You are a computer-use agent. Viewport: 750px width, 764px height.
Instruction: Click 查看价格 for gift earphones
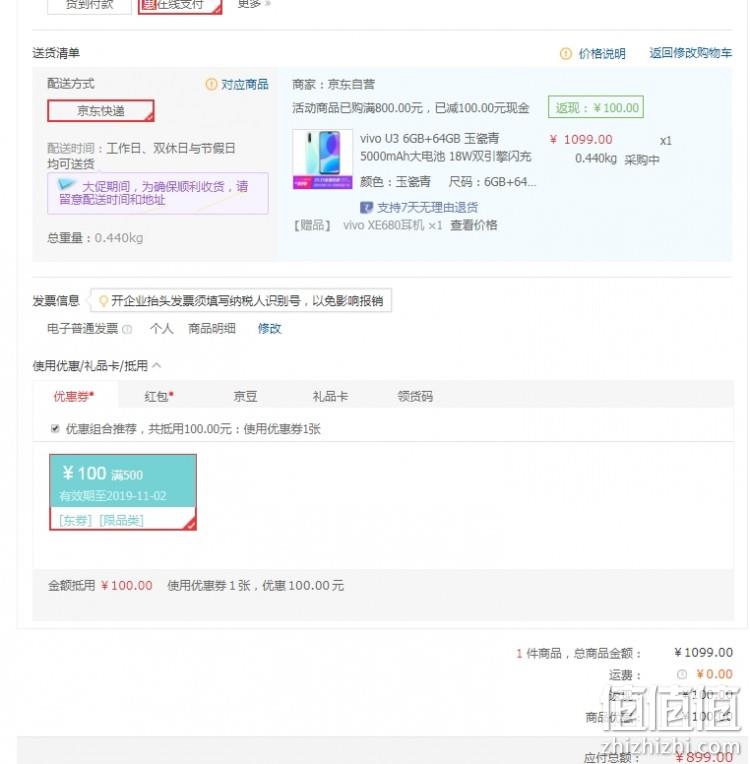[473, 225]
